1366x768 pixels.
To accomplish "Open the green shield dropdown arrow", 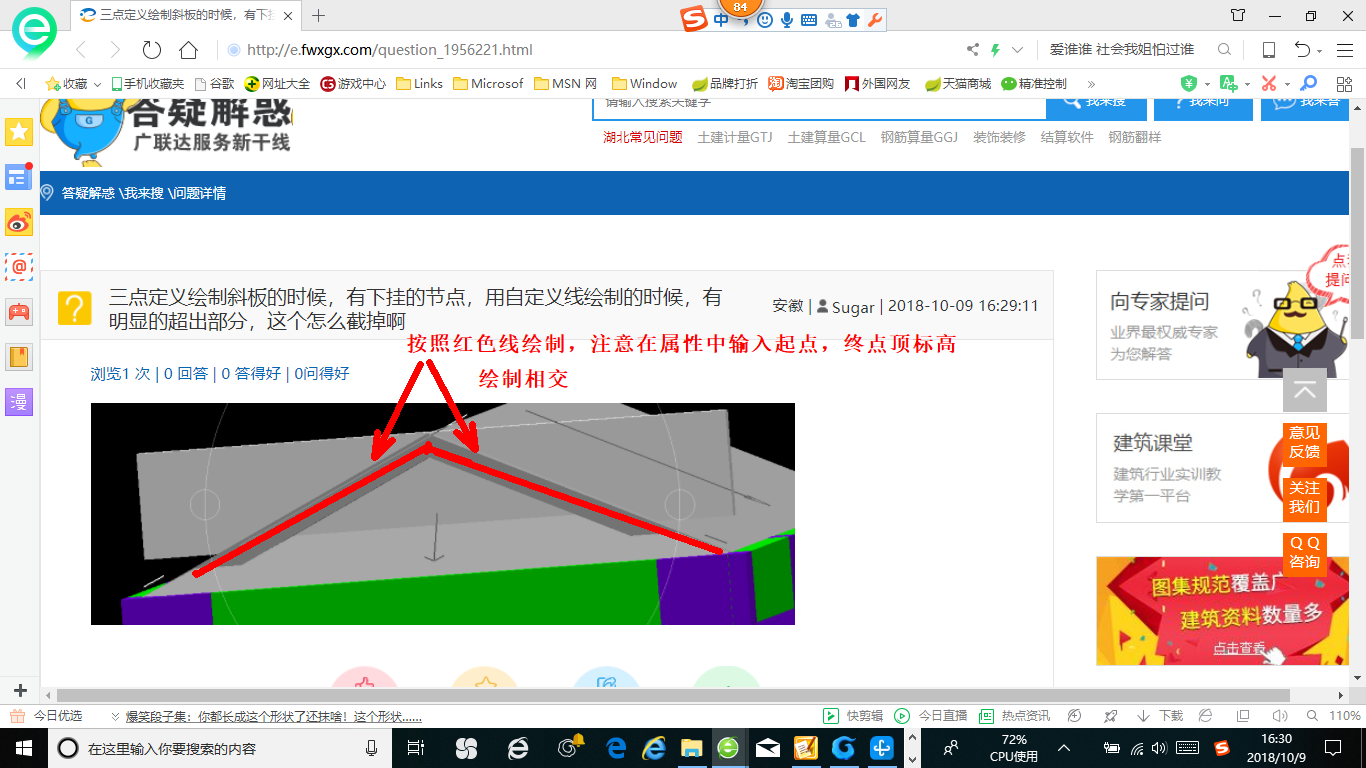I will point(1207,85).
